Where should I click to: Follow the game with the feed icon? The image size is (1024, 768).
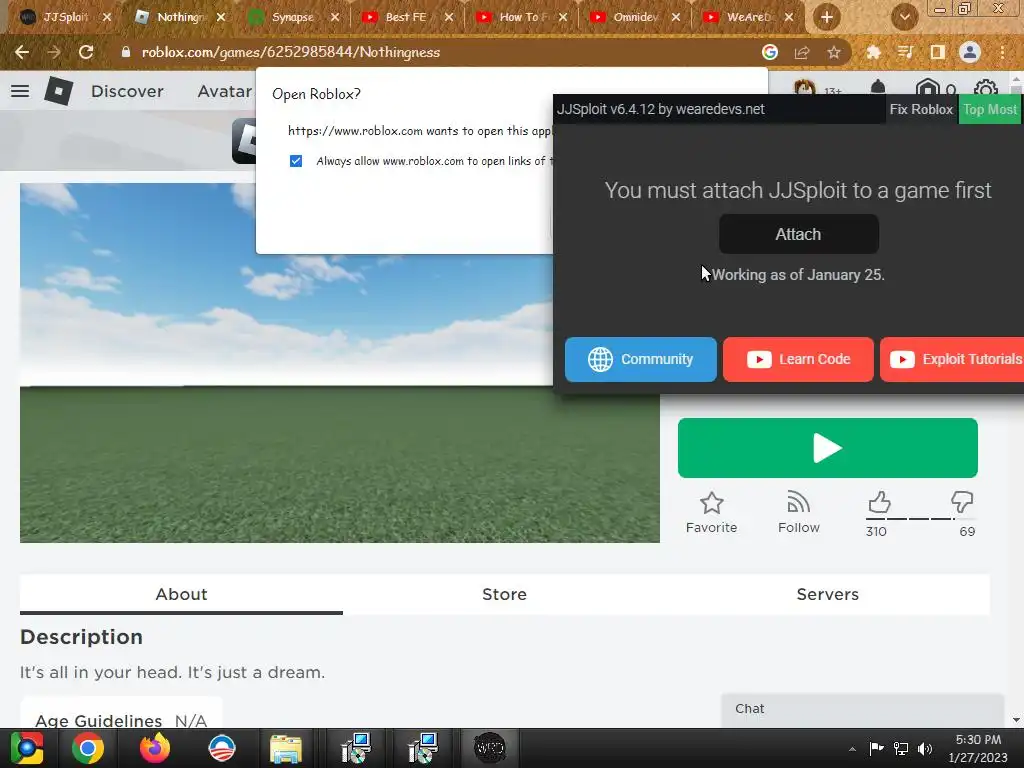point(798,502)
